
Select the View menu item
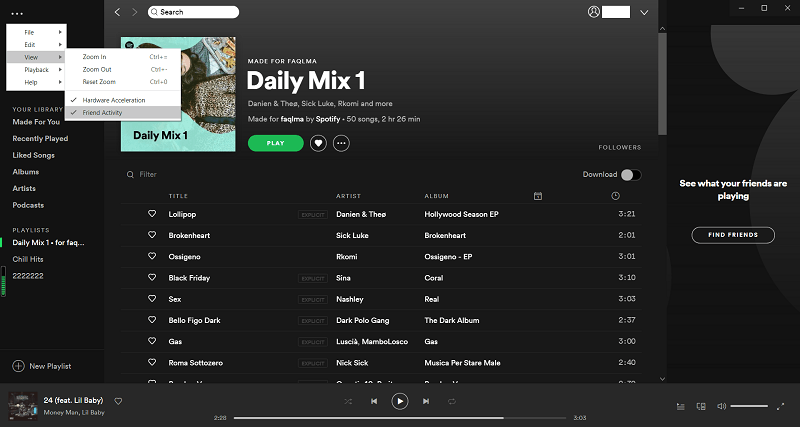(x=36, y=57)
